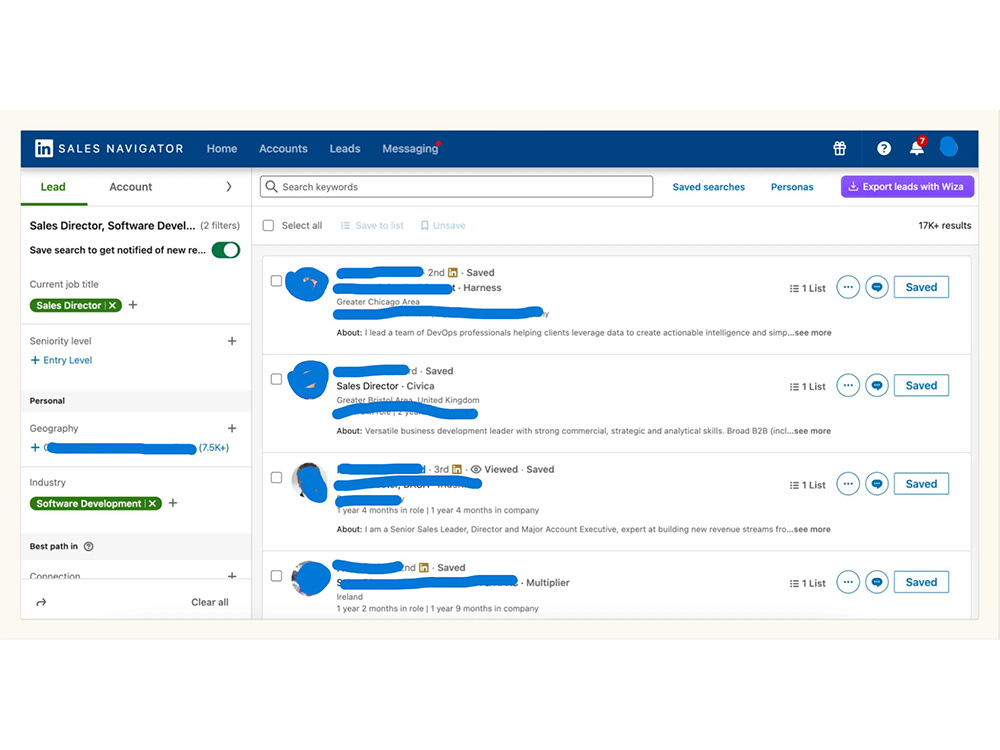The image size is (1000, 750).
Task: Select the Civica lead checkbox
Action: (x=276, y=379)
